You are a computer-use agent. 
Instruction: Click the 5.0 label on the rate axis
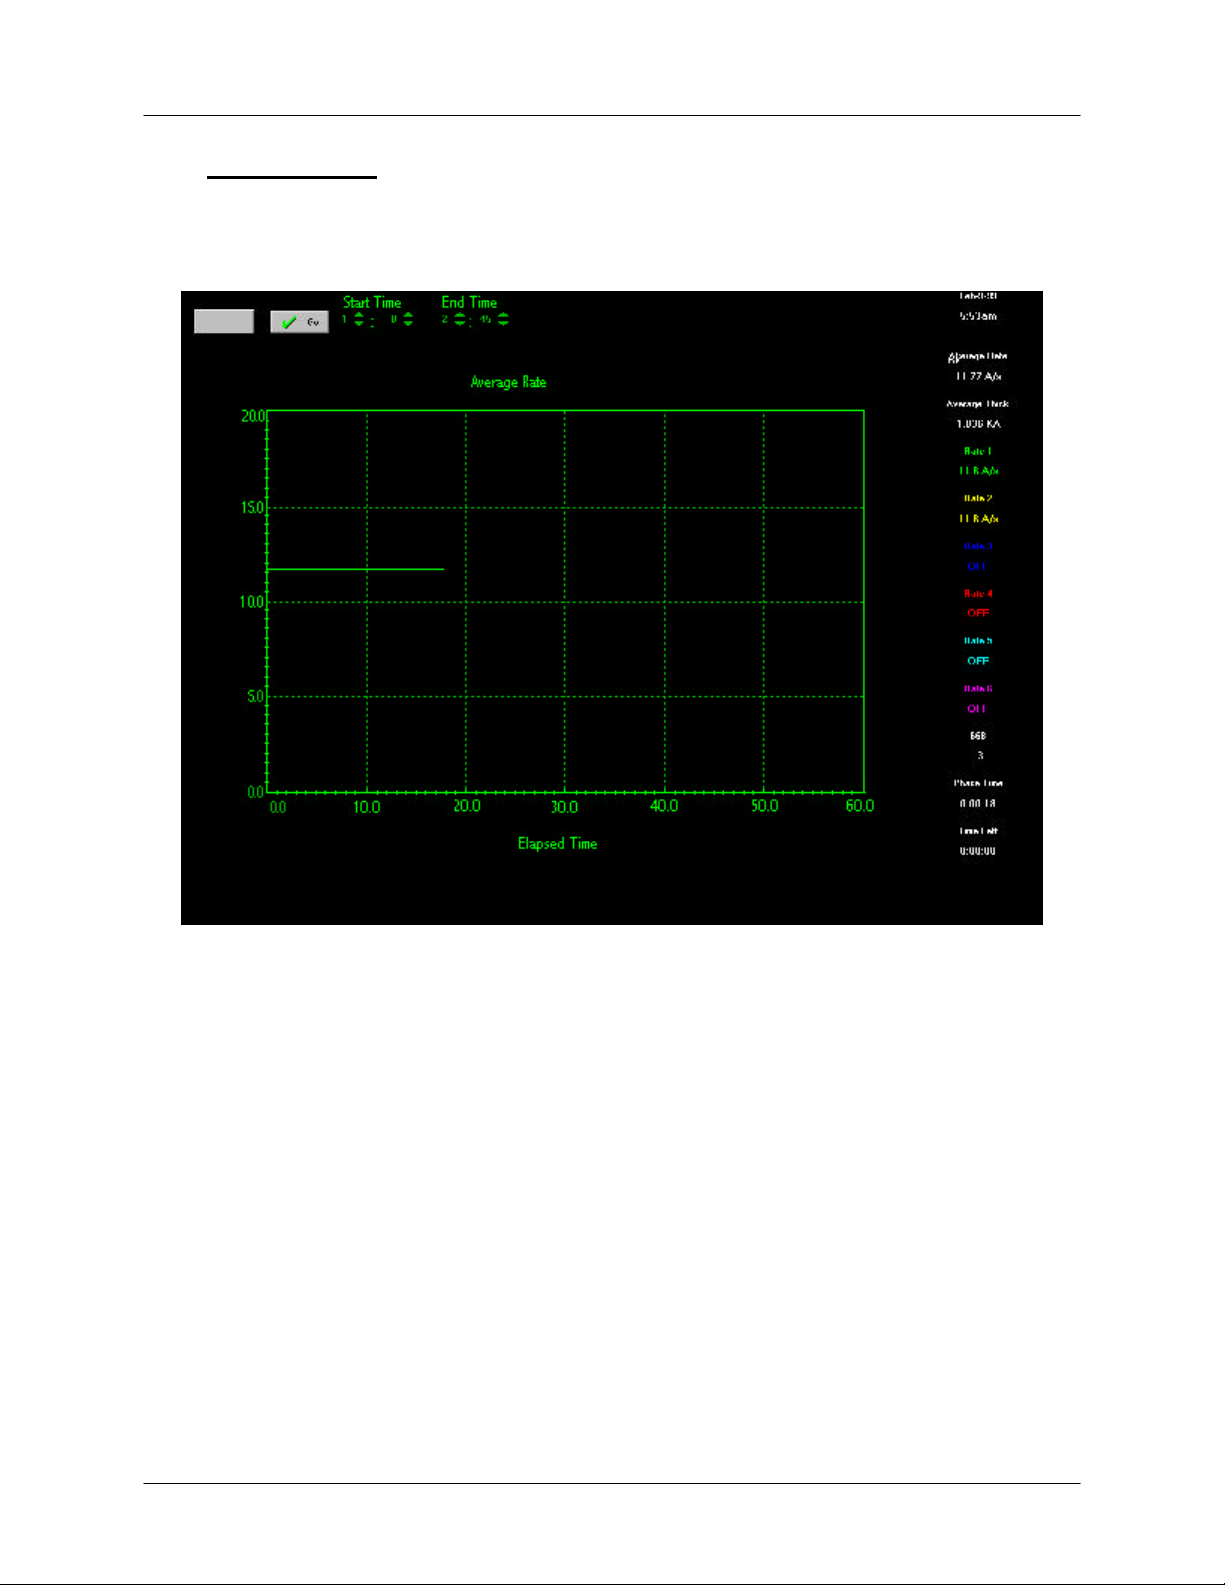256,696
